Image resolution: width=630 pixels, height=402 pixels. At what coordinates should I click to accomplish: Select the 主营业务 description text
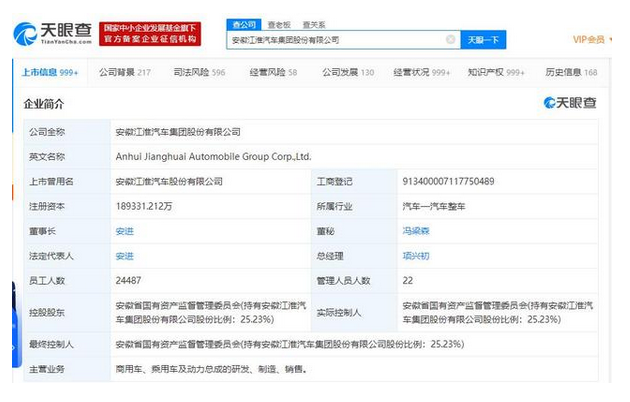(x=212, y=369)
